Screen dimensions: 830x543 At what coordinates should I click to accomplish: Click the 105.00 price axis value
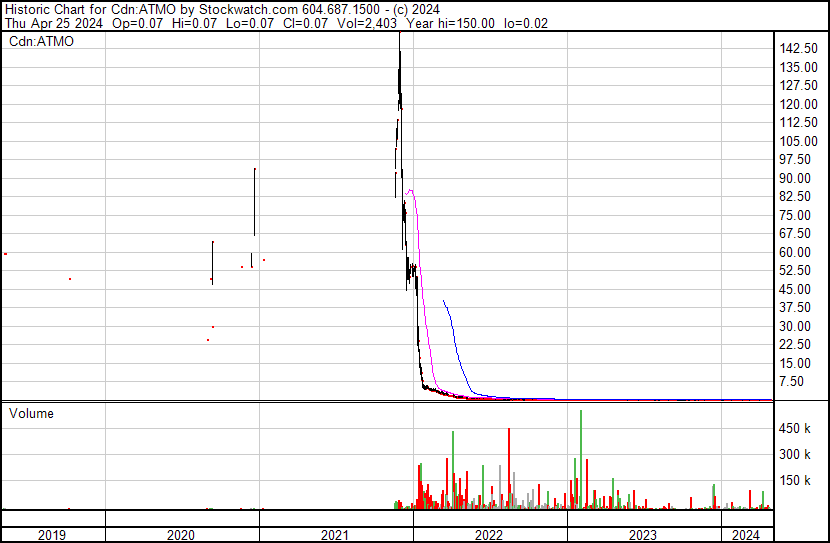798,141
